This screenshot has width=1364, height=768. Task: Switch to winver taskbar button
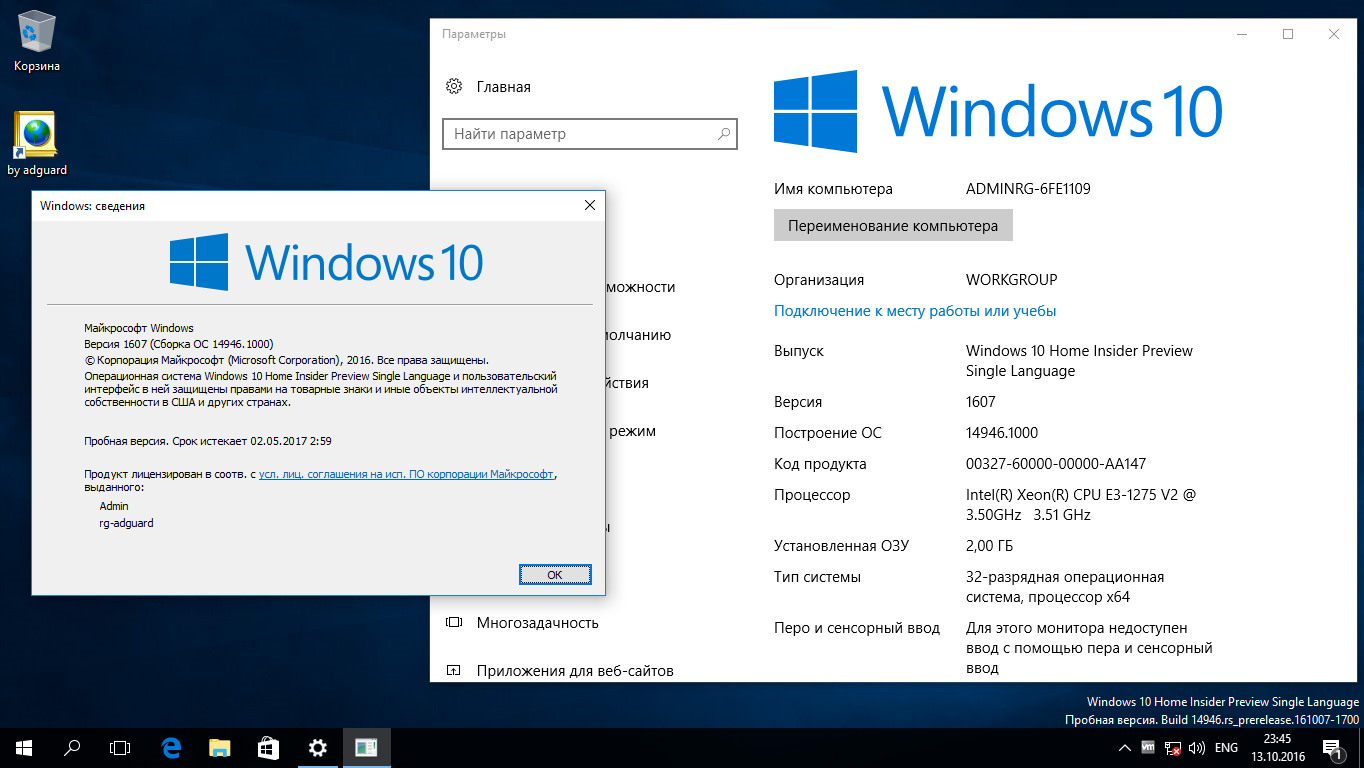[366, 747]
